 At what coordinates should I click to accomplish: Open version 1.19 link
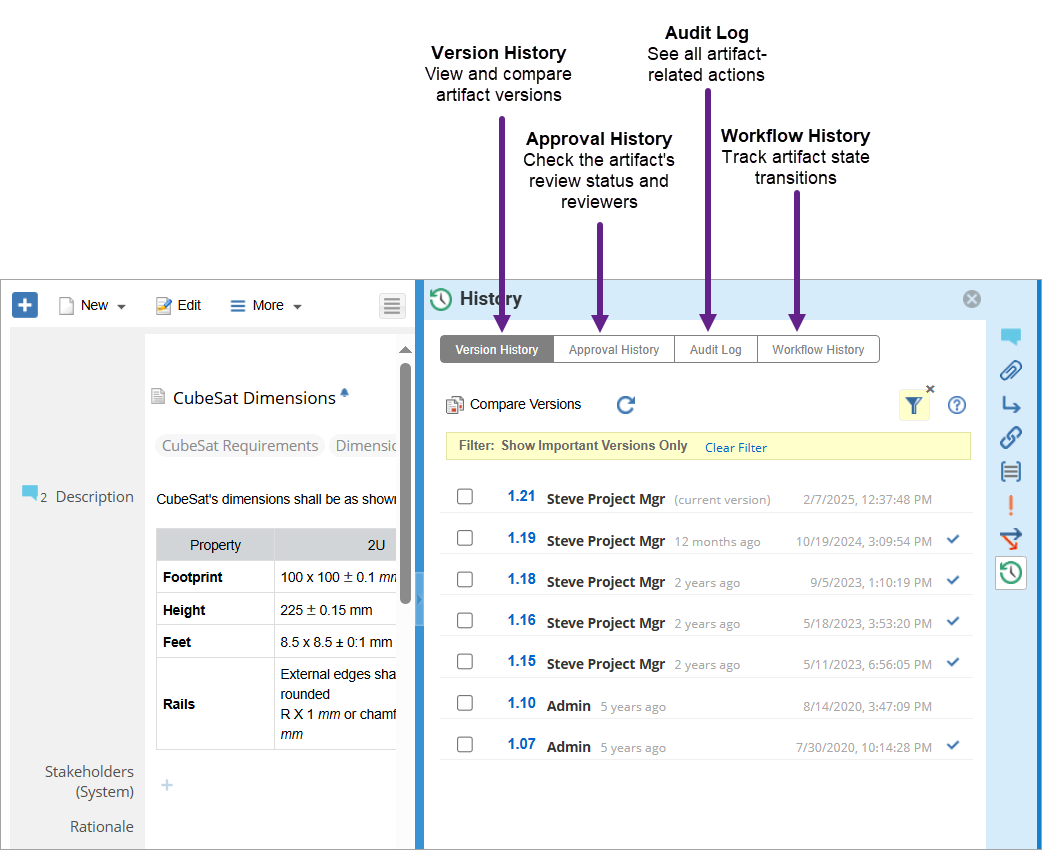pos(521,538)
